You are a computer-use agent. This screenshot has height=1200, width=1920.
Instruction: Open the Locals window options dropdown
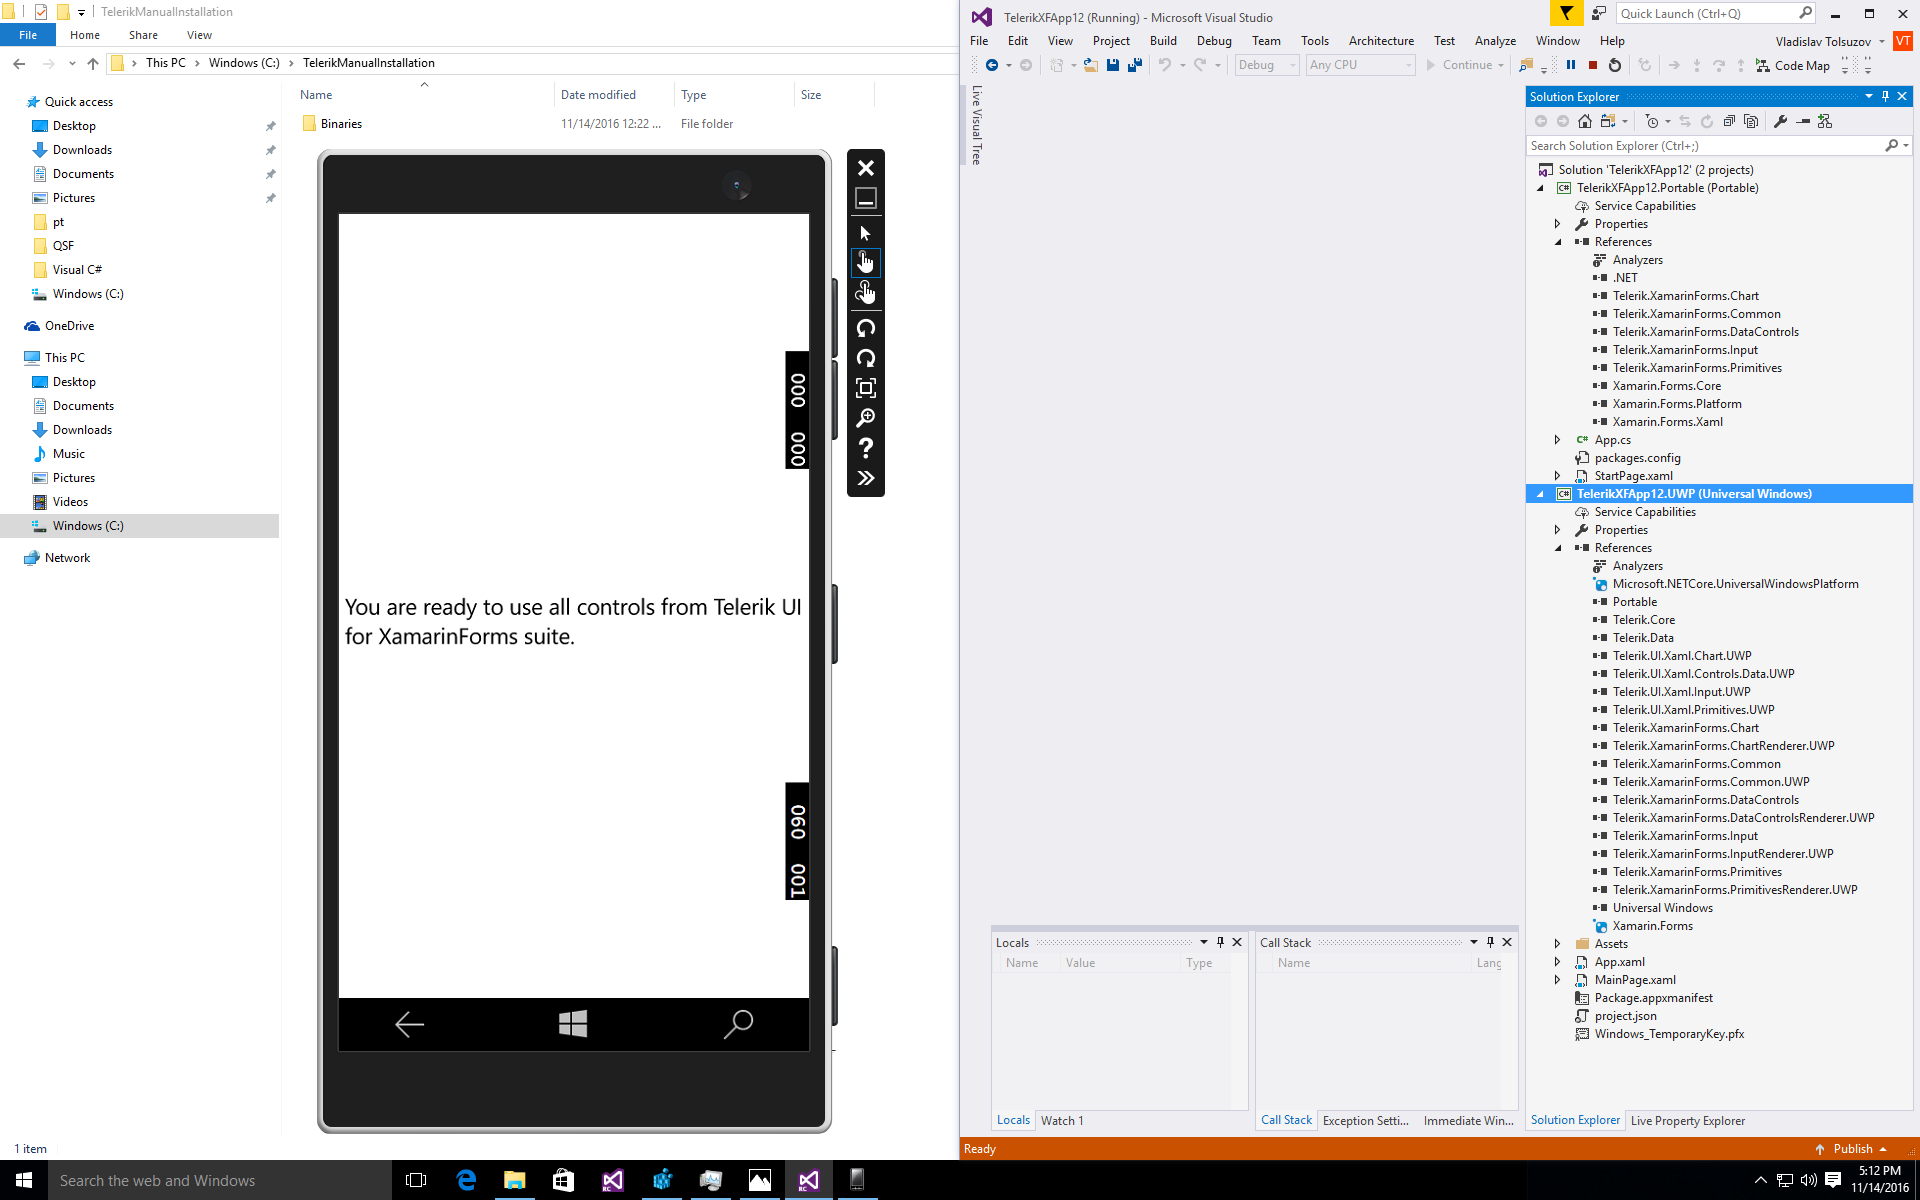point(1204,942)
